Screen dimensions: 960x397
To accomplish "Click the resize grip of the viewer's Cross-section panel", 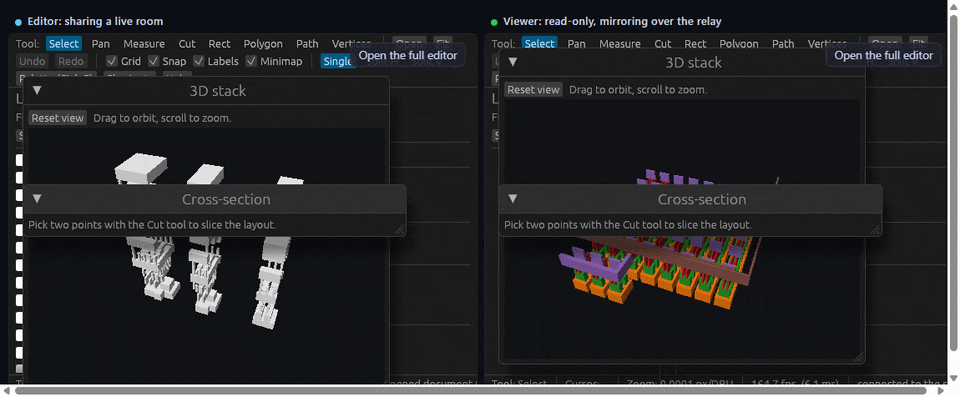I will pyautogui.click(x=876, y=229).
